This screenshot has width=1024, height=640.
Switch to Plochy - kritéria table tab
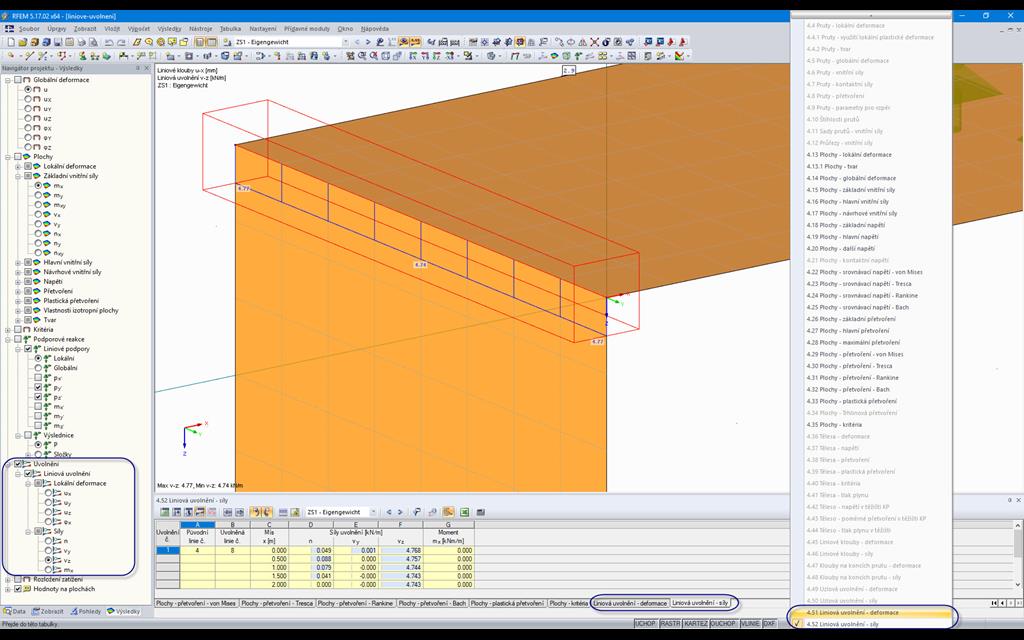point(568,603)
